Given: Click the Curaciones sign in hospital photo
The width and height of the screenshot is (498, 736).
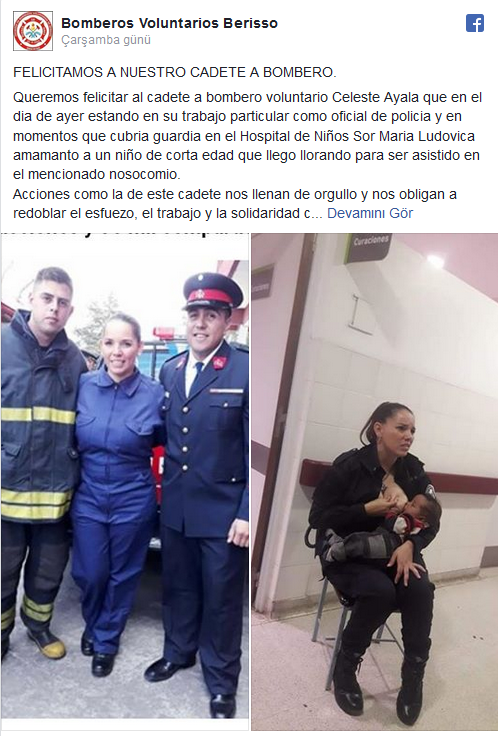Looking at the screenshot, I should (x=370, y=246).
